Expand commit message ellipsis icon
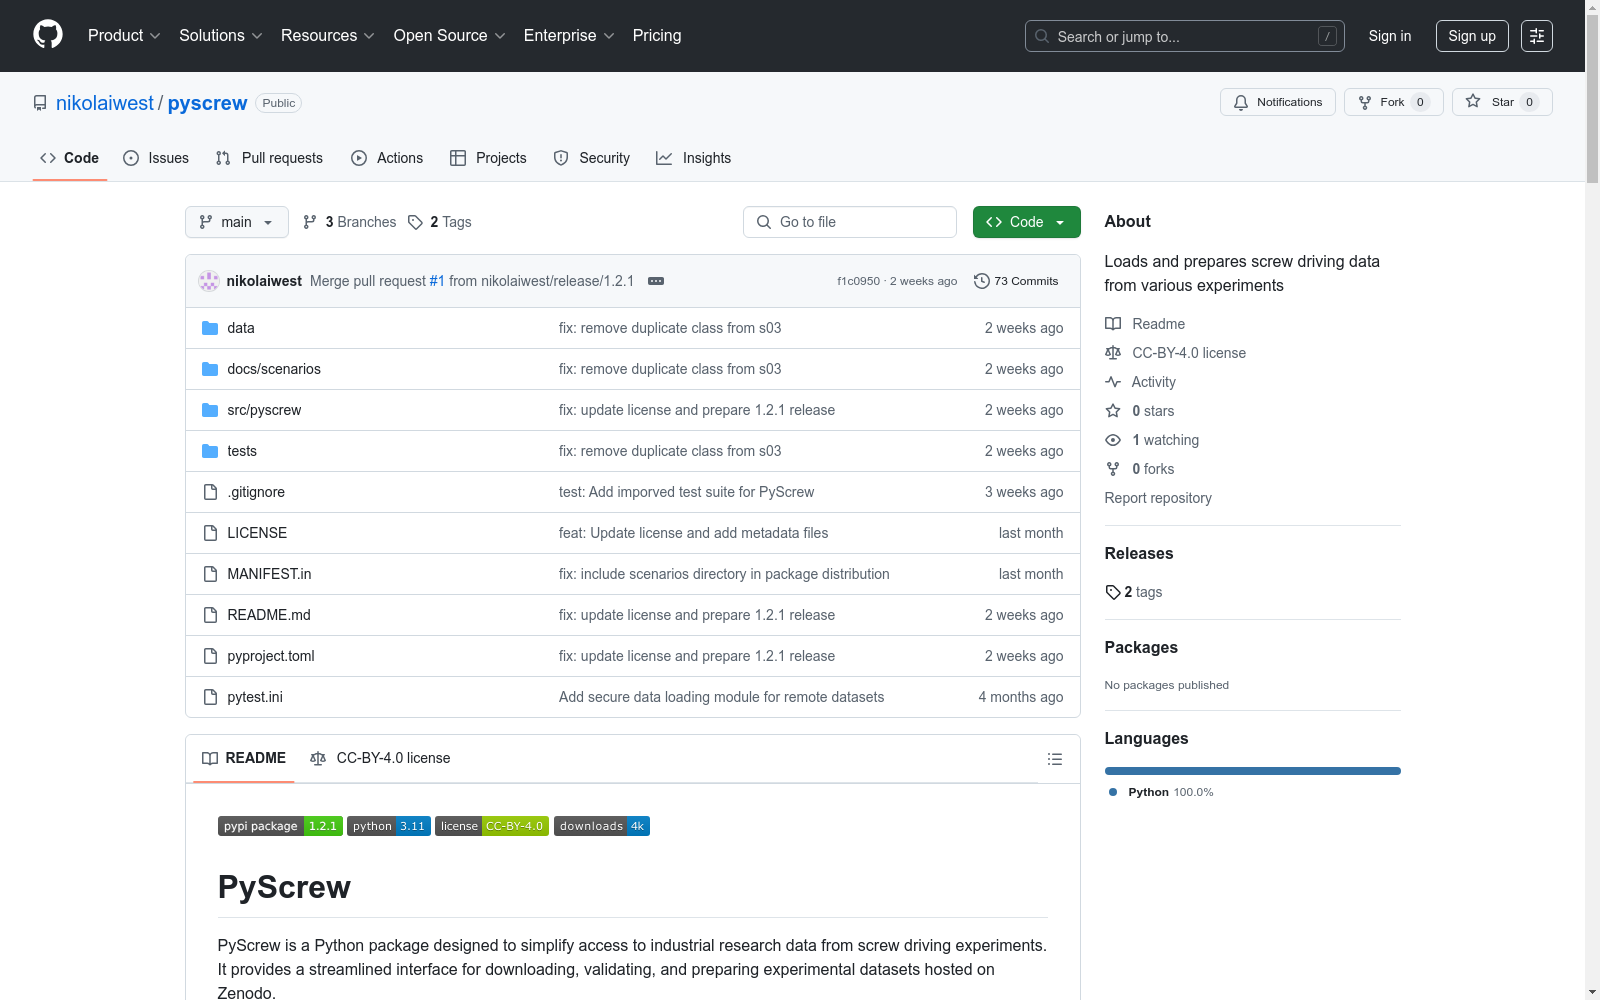The width and height of the screenshot is (1600, 1000). (x=656, y=281)
